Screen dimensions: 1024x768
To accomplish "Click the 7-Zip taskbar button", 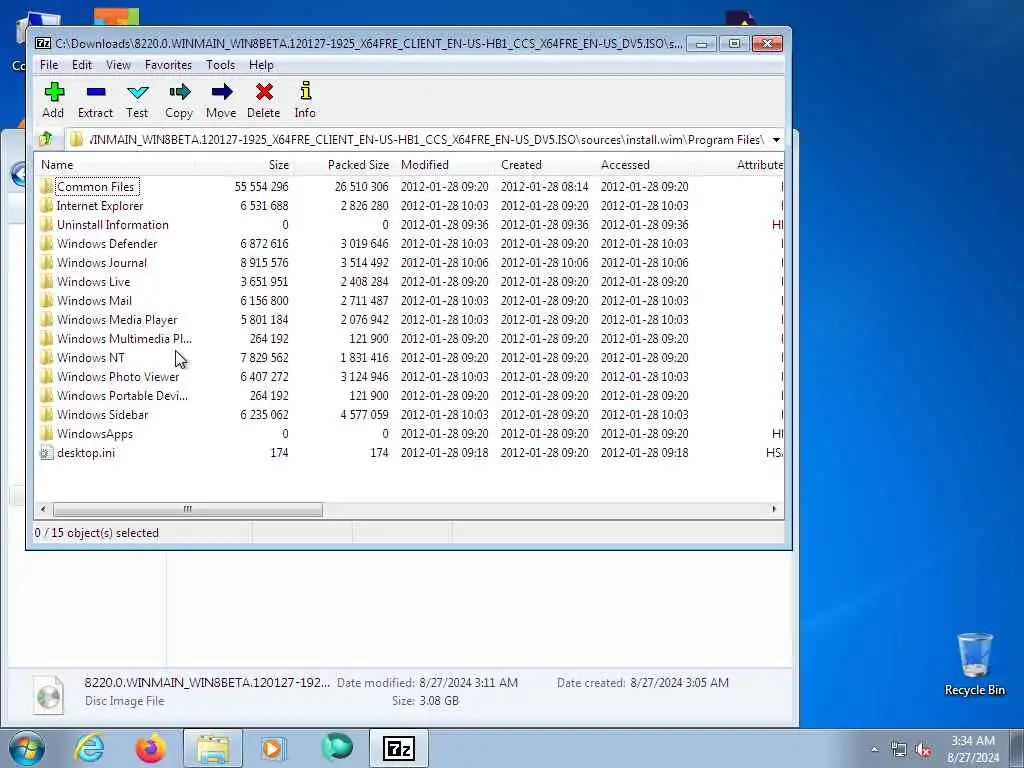I will [398, 748].
